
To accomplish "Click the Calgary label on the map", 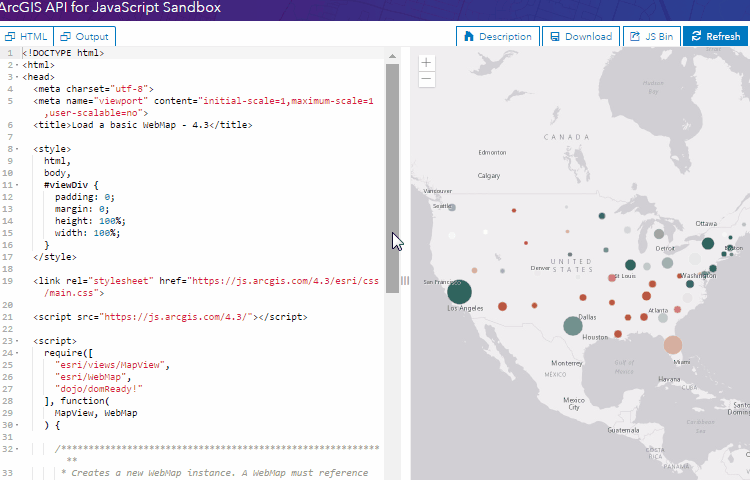I will (489, 175).
